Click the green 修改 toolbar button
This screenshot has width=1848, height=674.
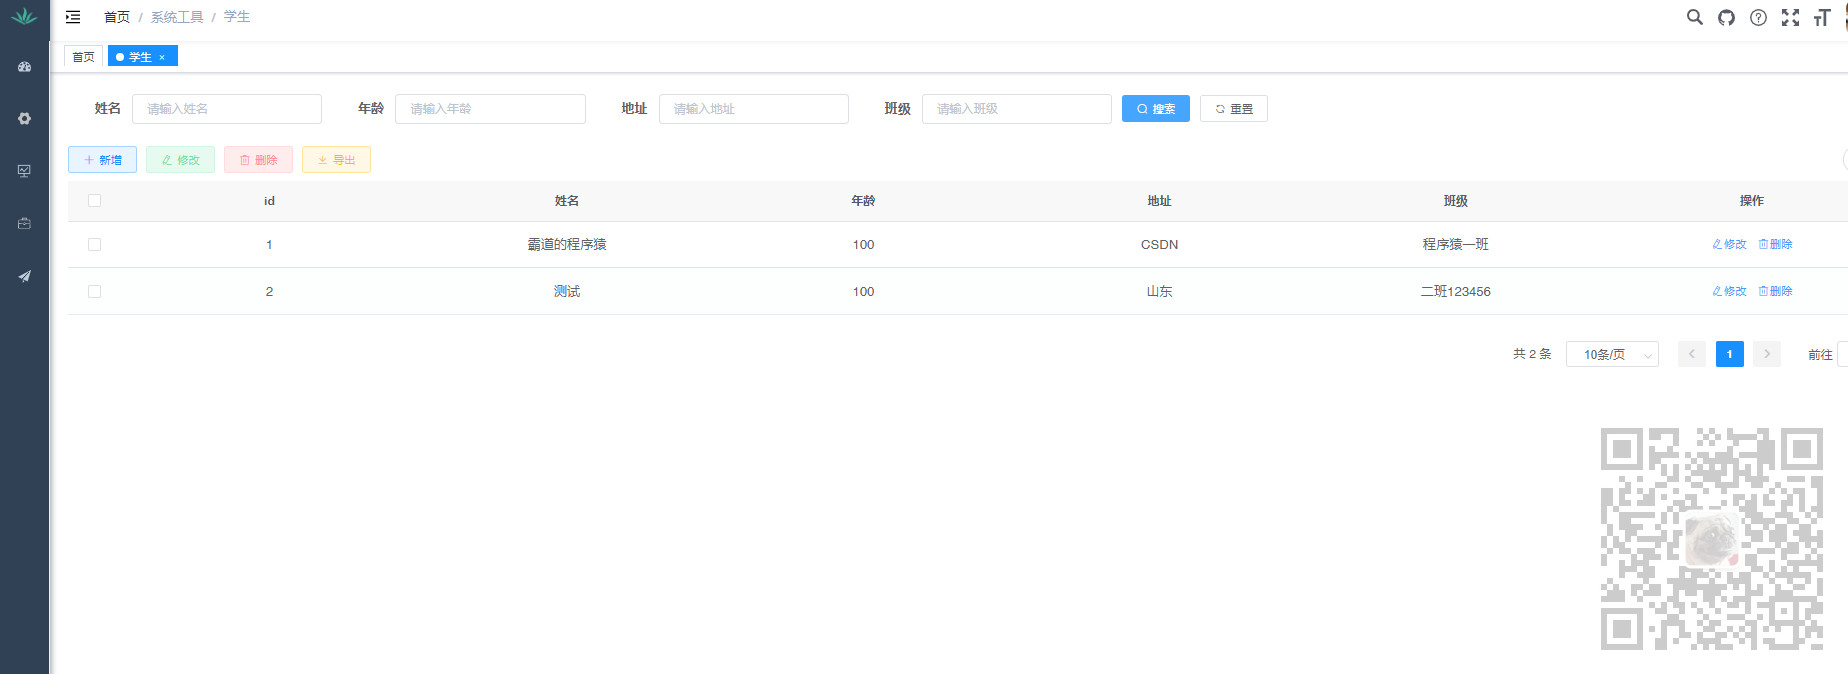pyautogui.click(x=180, y=160)
